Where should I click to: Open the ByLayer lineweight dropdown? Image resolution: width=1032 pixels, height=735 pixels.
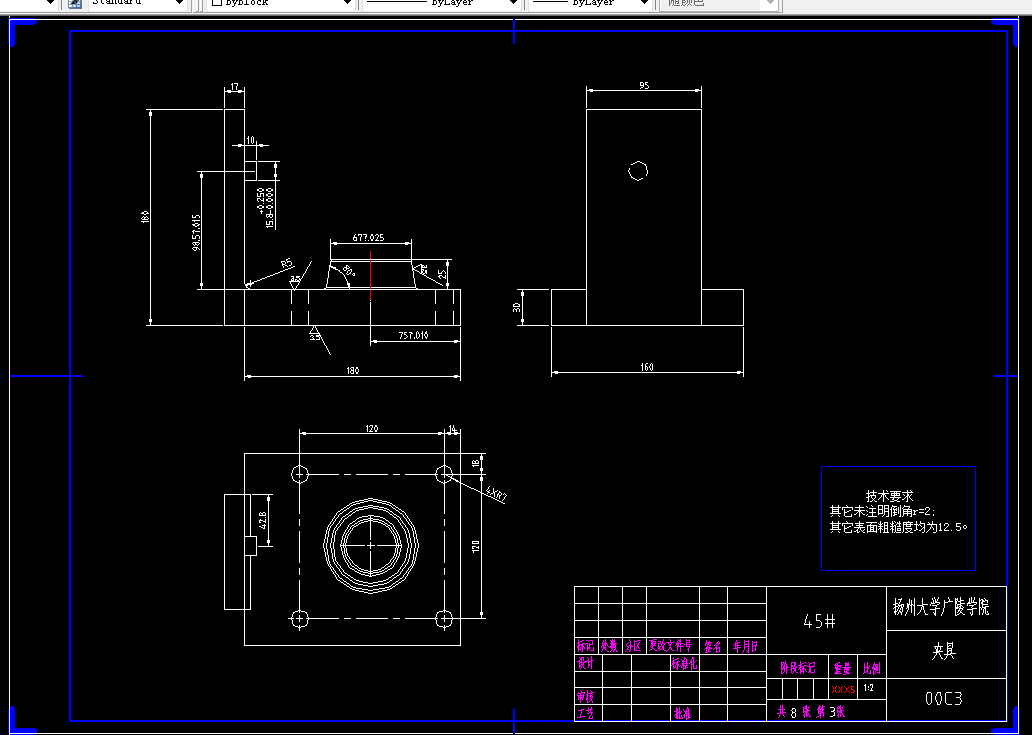[590, 3]
